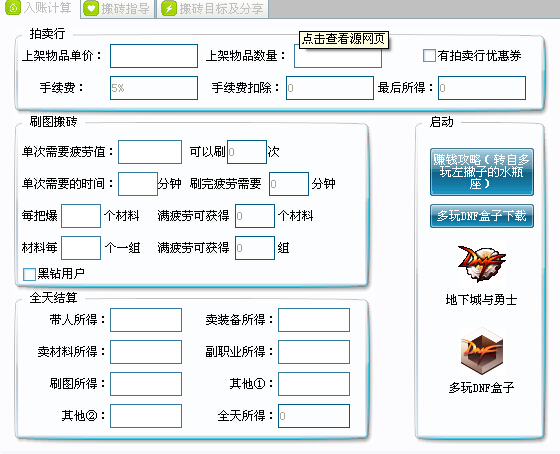Launch the 地下城与勇士 DNF game icon
The height and width of the screenshot is (454, 560).
pyautogui.click(x=481, y=264)
